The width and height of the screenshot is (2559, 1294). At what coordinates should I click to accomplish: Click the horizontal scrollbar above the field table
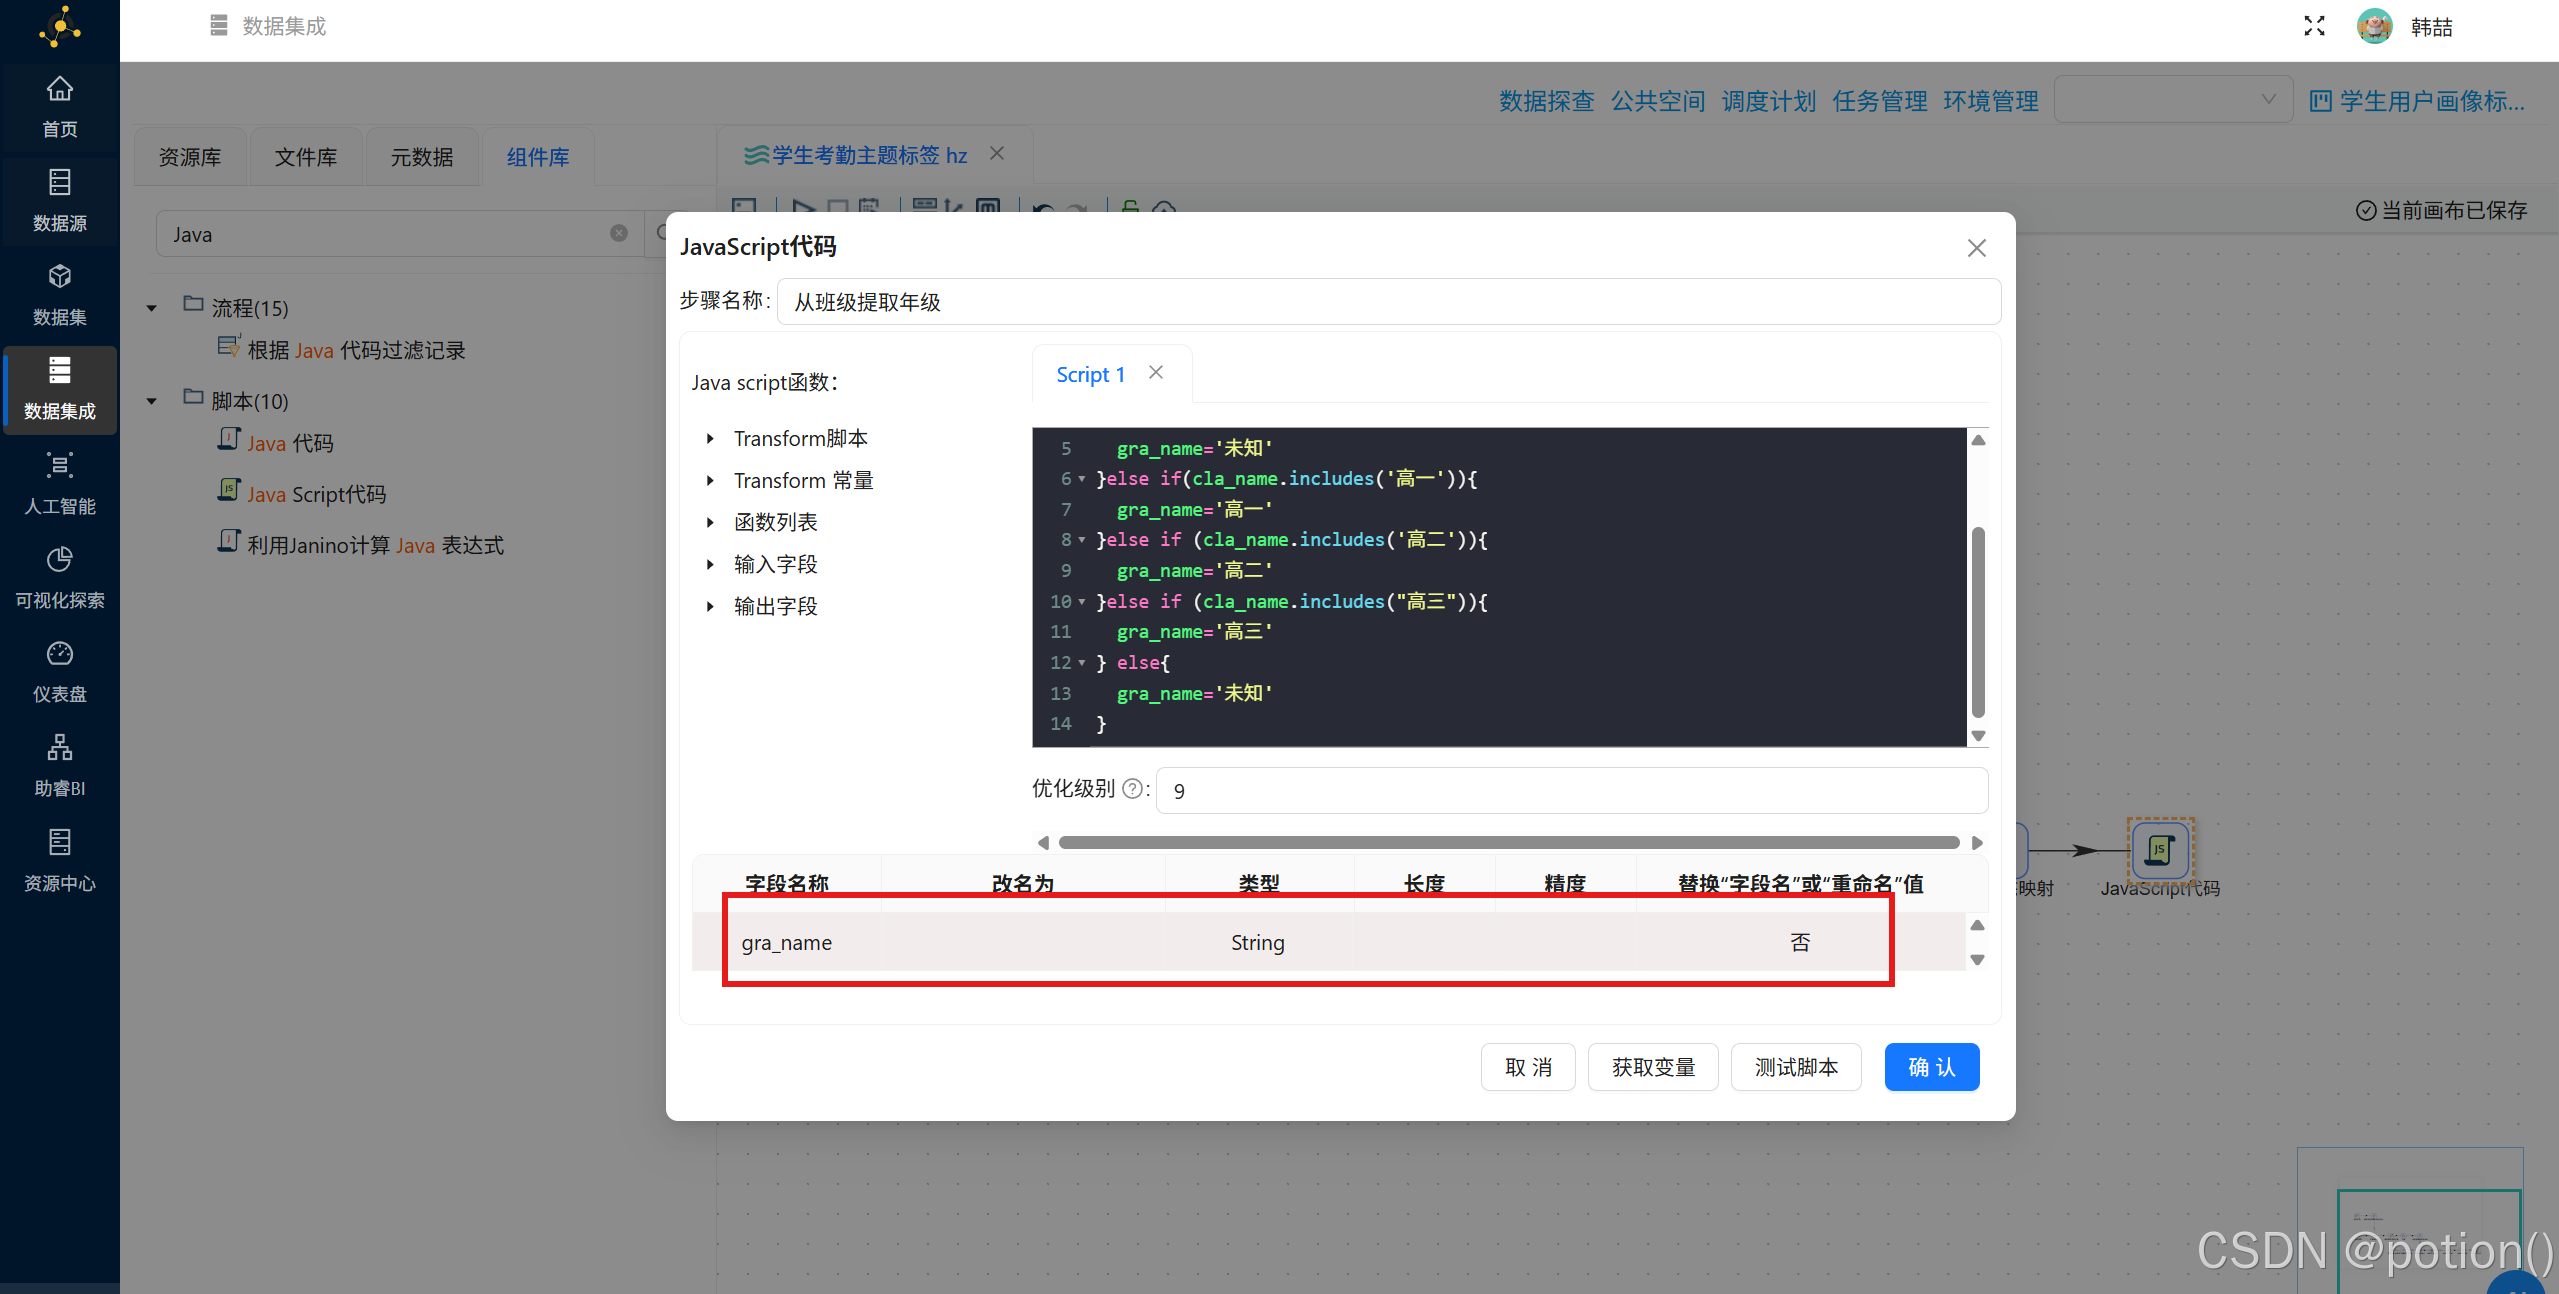[1509, 842]
